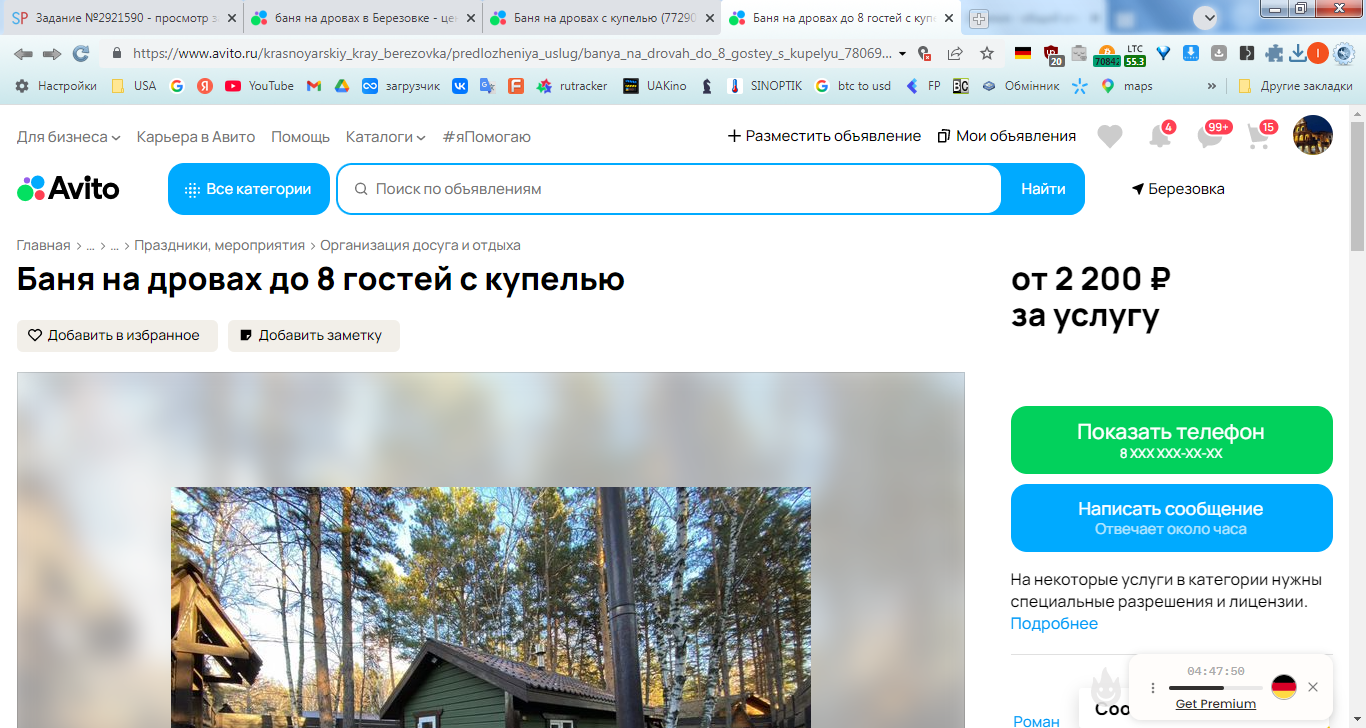Image resolution: width=1366 pixels, height=728 pixels.
Task: Open Google Drive bookmark icon
Action: (341, 86)
